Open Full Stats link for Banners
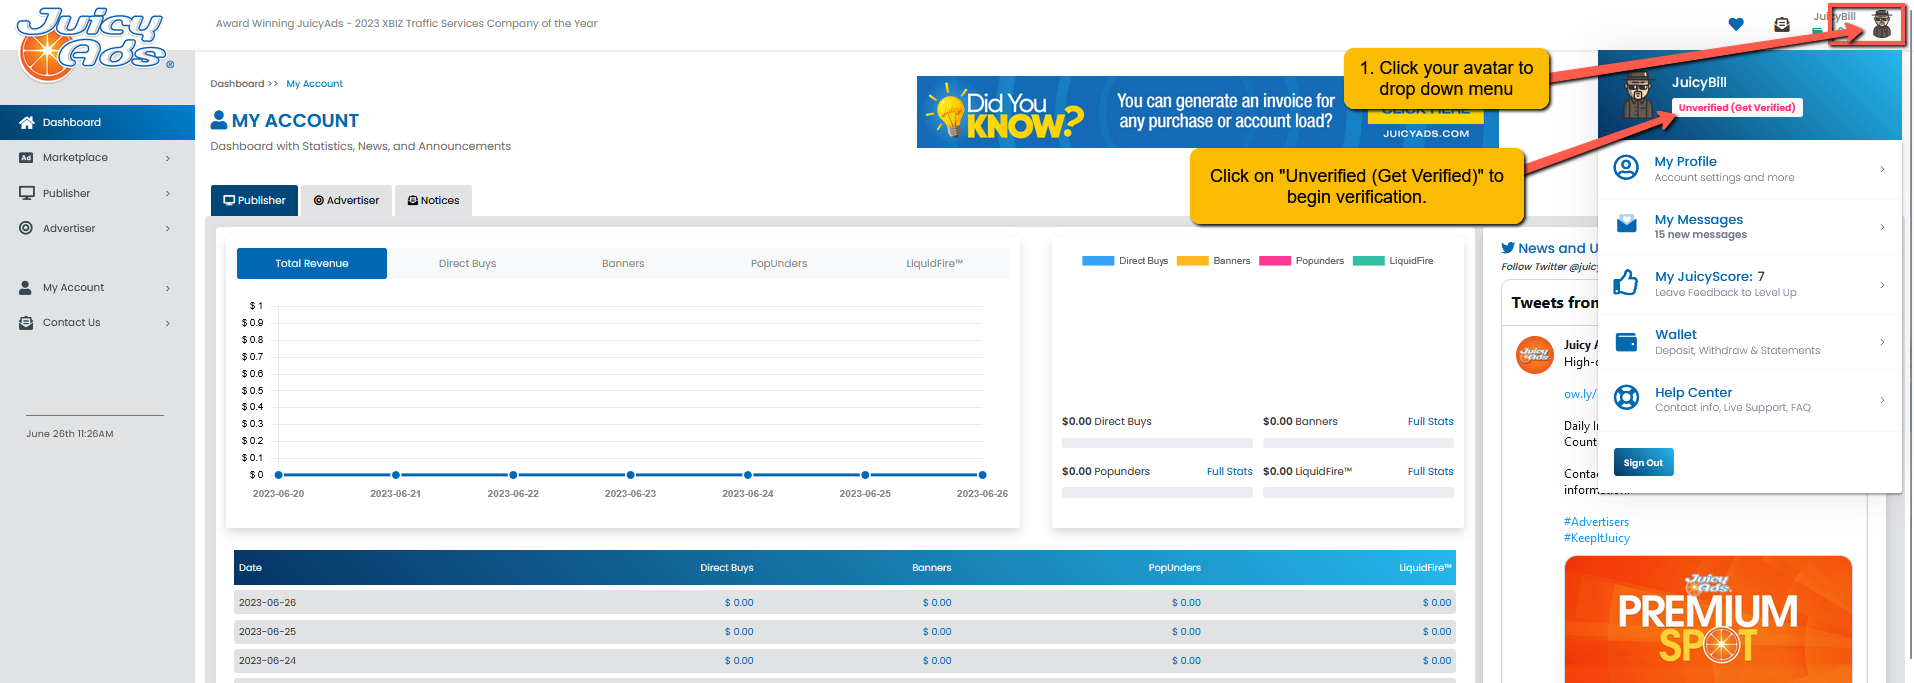 click(1430, 421)
